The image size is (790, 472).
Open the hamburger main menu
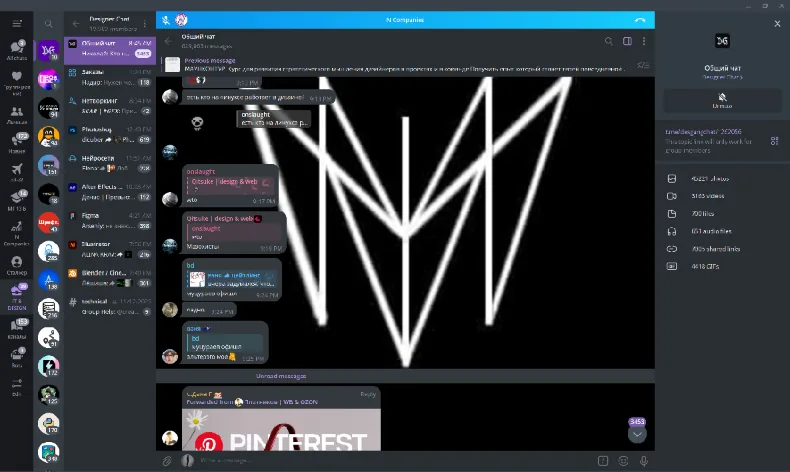point(17,23)
